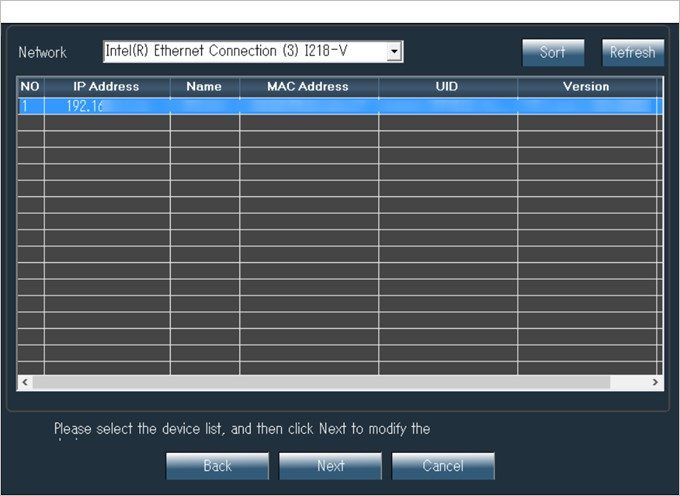Proceed by clicking Next
This screenshot has height=496, width=680.
[x=330, y=466]
